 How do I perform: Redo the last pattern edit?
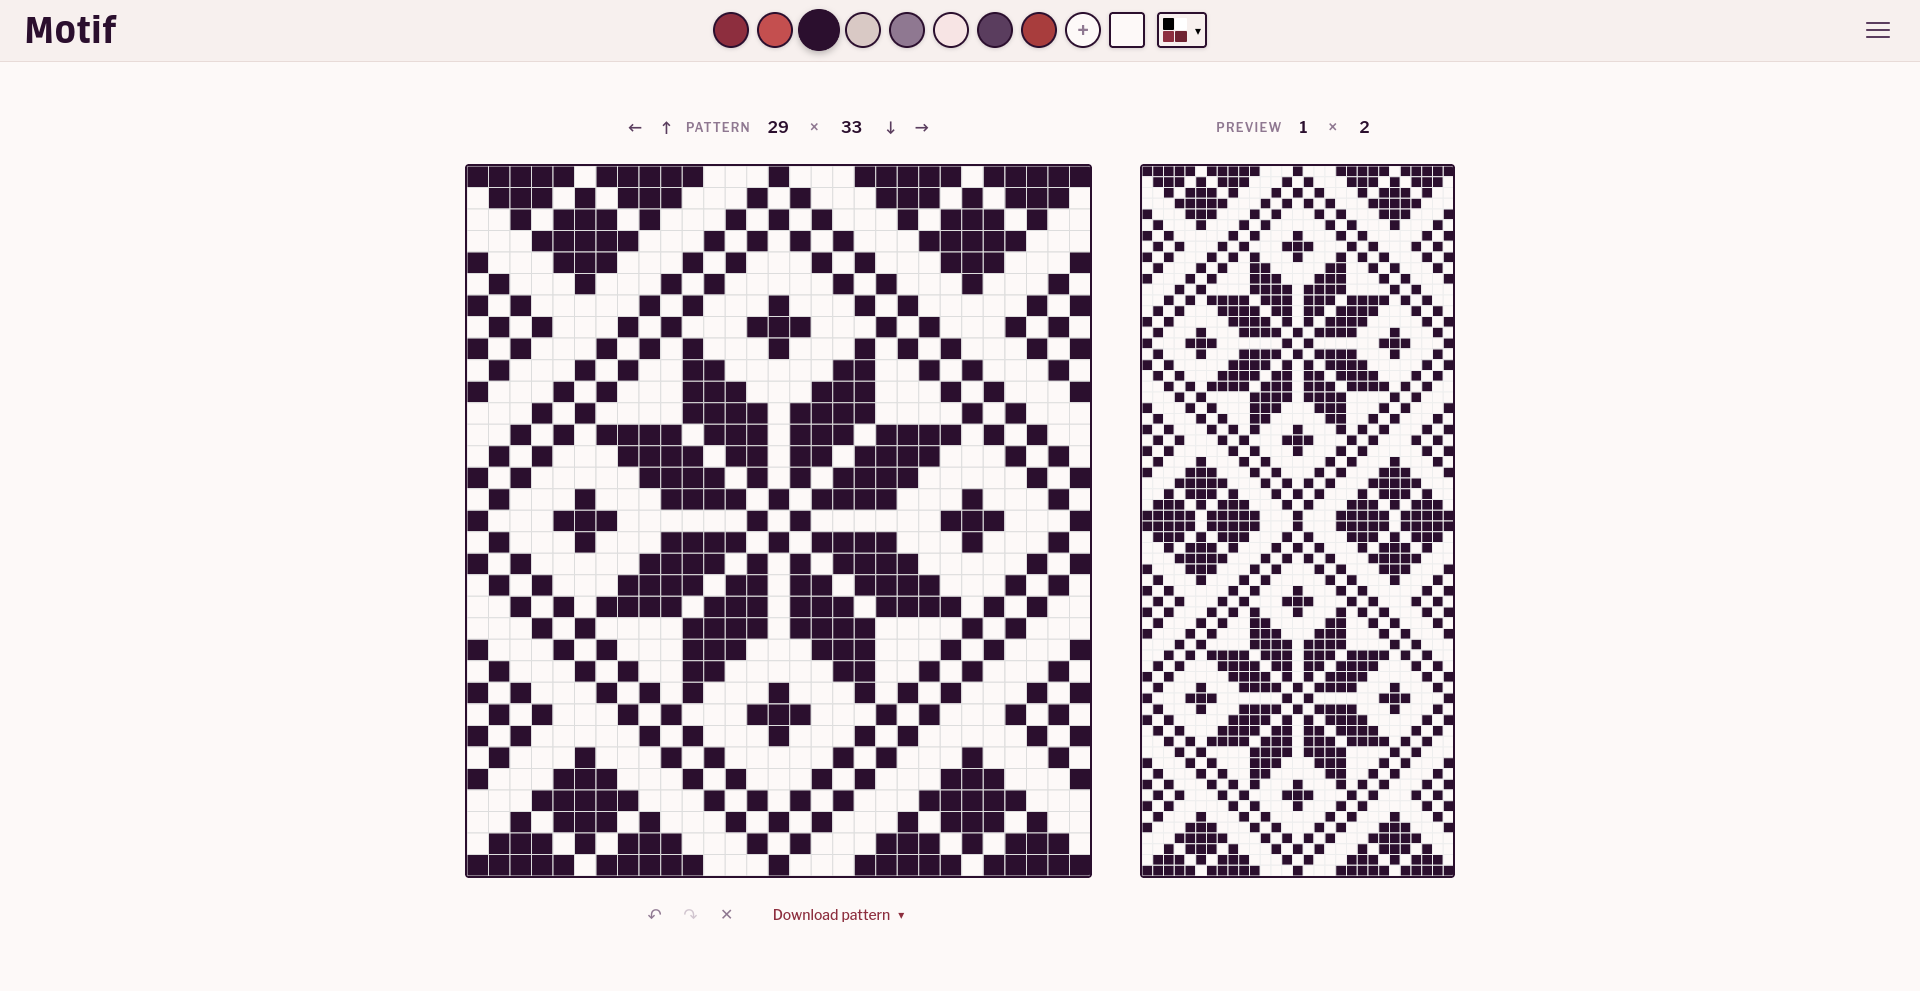pyautogui.click(x=690, y=915)
